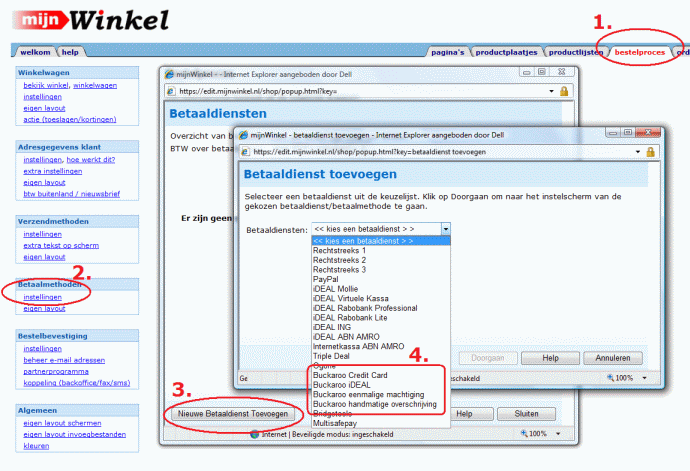The height and width of the screenshot is (471, 690).
Task: Open partnerprogramma link
Action: pyautogui.click(x=56, y=372)
